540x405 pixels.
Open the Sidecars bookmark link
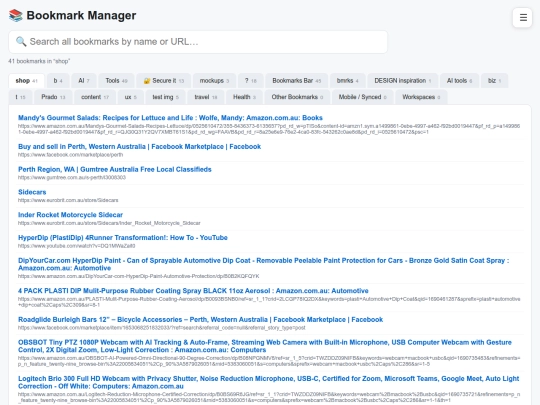point(32,192)
